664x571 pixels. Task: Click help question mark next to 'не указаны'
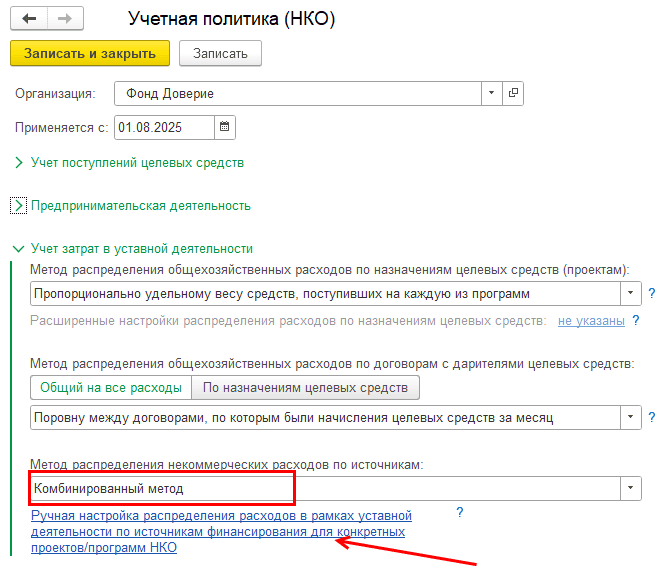(x=636, y=321)
